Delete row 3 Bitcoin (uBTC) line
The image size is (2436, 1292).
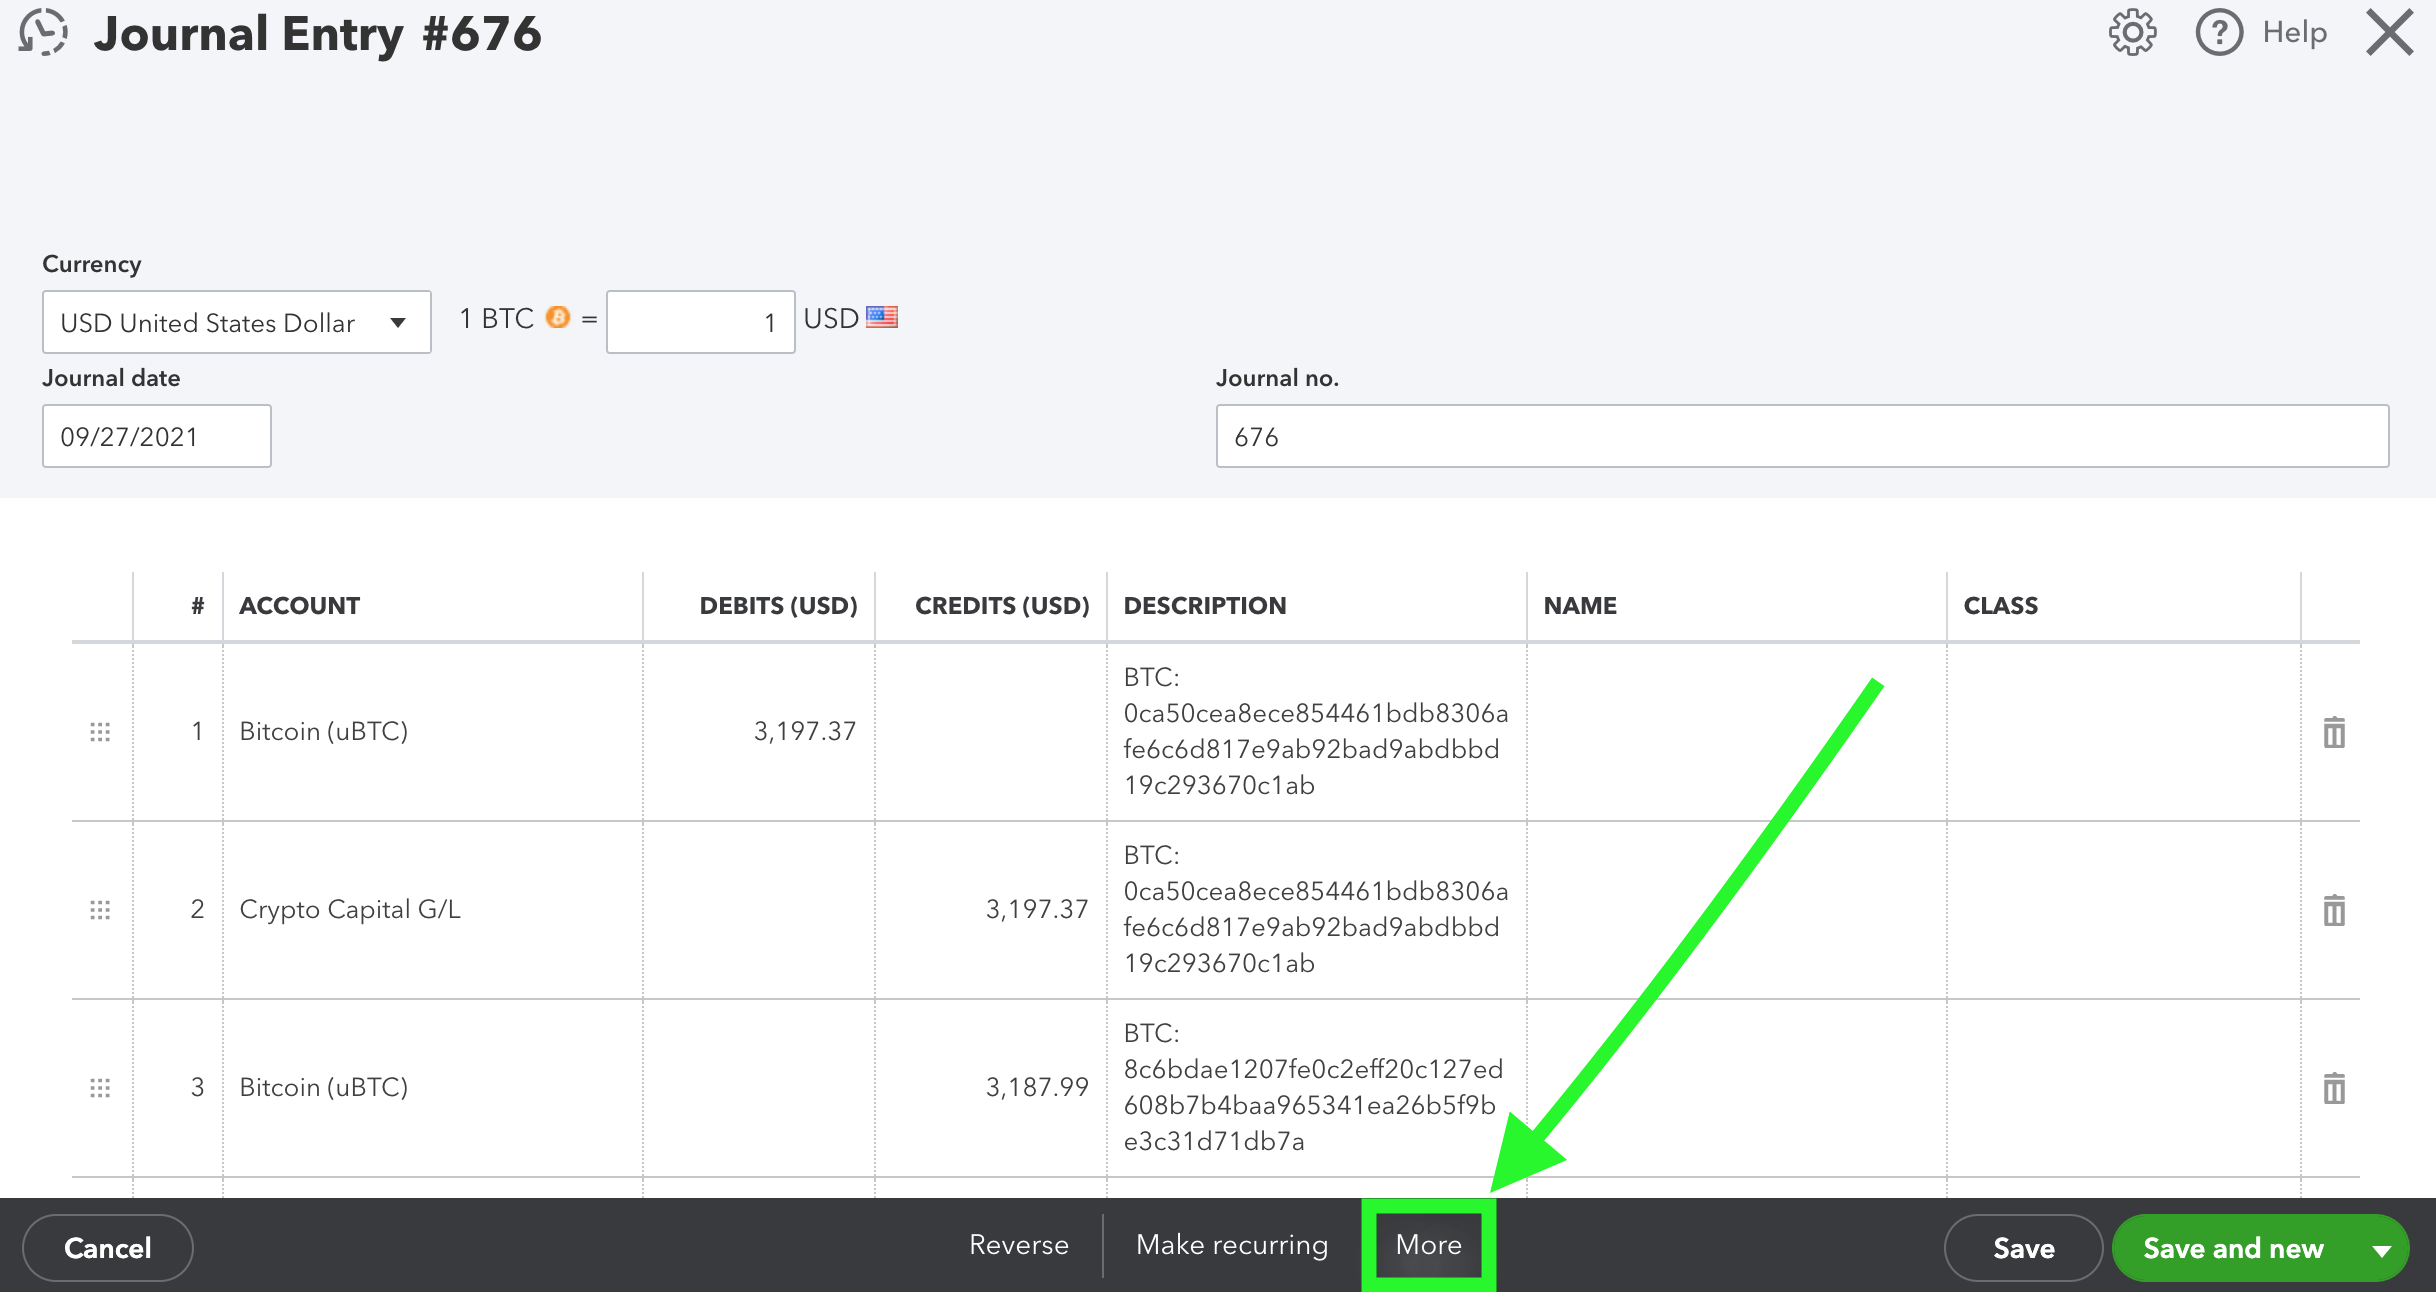point(2334,1088)
